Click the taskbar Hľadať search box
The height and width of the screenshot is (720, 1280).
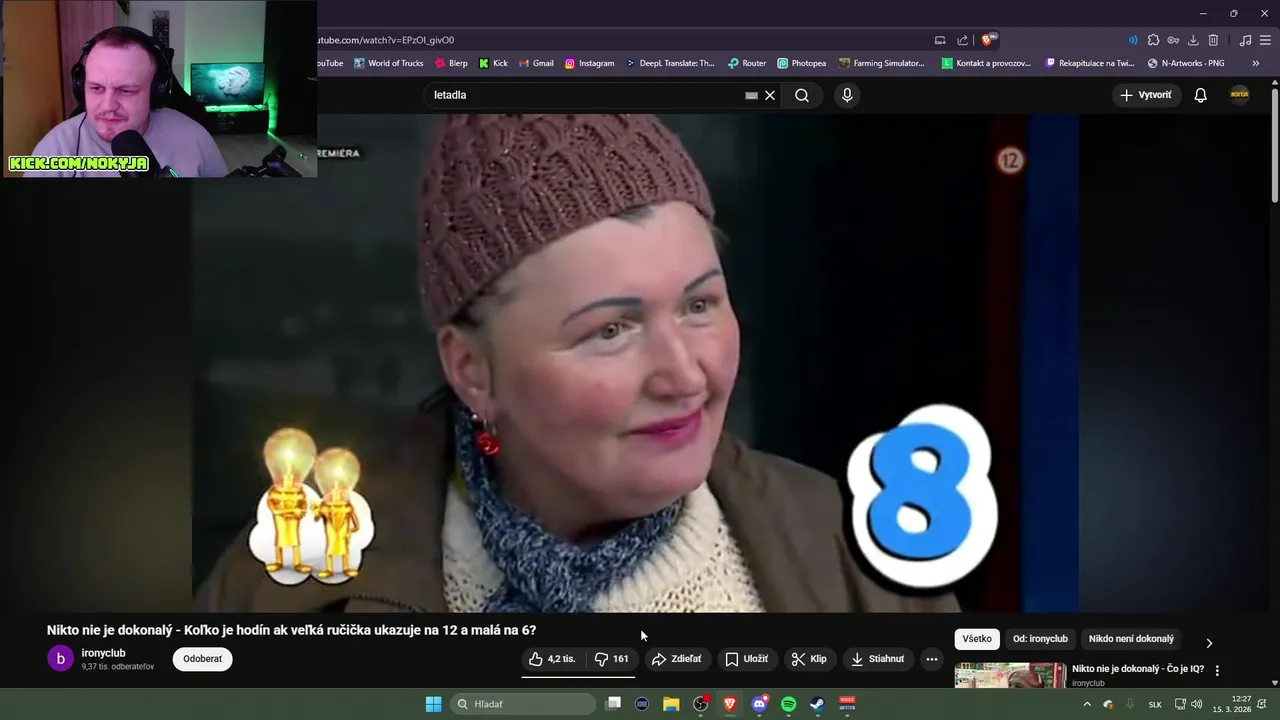[524, 704]
